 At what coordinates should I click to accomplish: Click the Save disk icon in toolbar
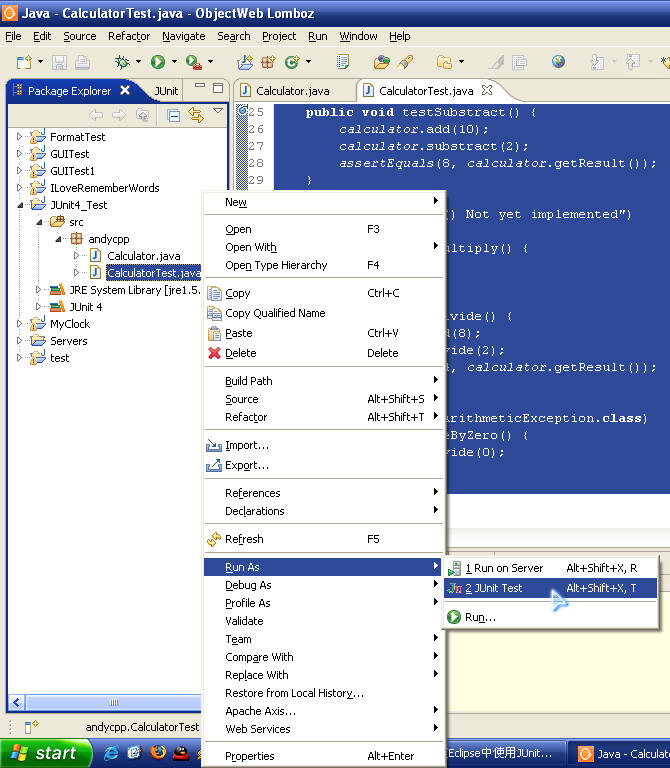click(58, 62)
